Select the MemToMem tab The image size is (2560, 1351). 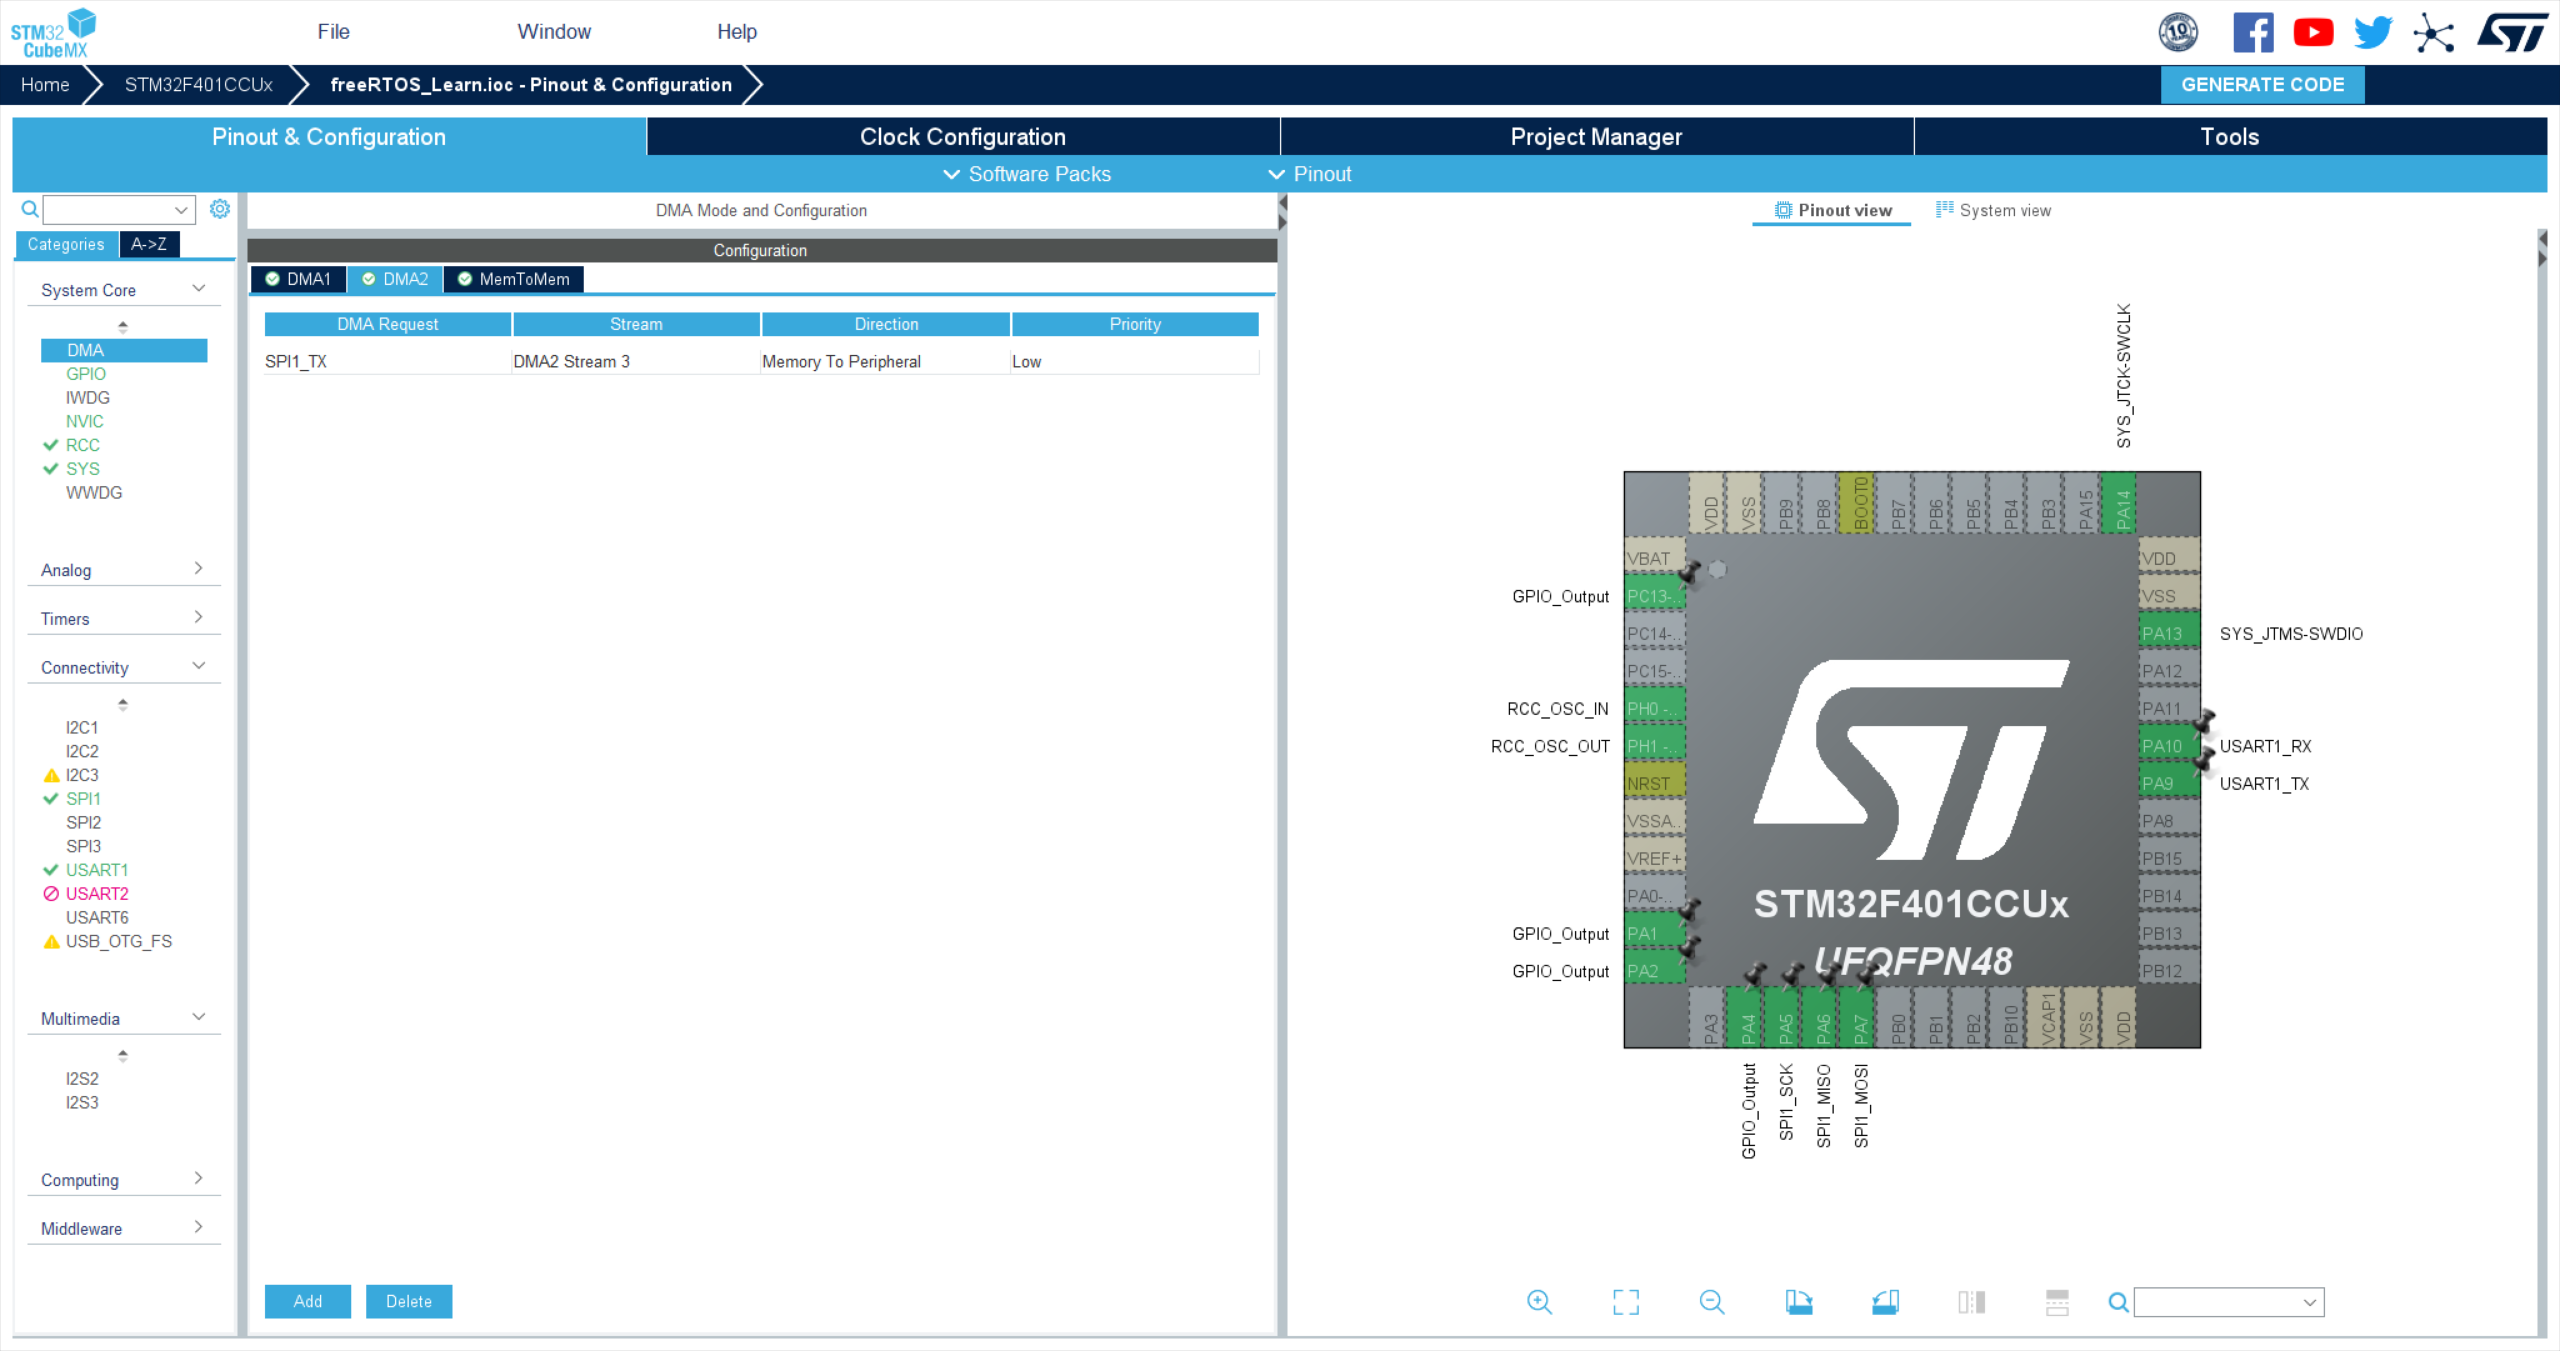click(x=514, y=279)
